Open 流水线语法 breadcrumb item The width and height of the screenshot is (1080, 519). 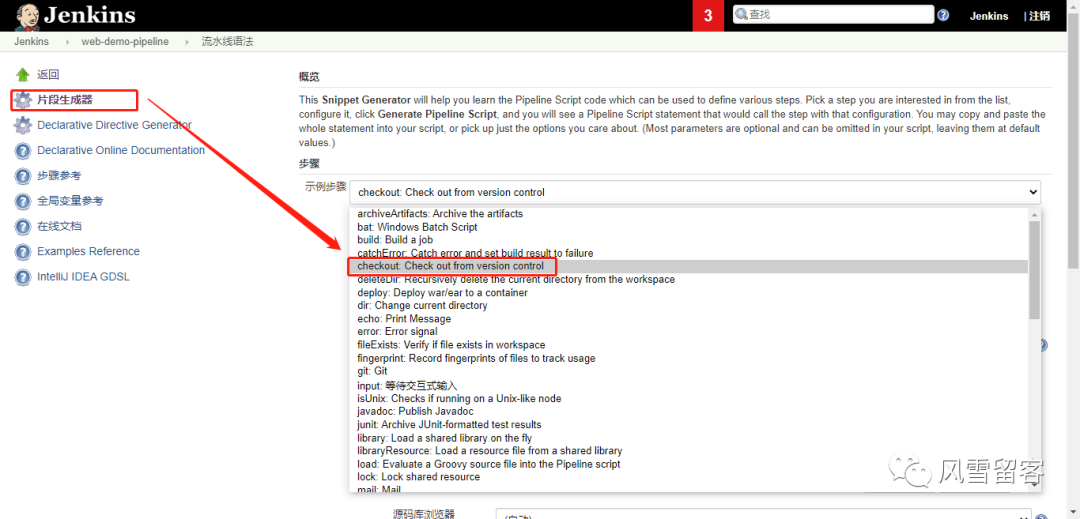click(x=227, y=41)
